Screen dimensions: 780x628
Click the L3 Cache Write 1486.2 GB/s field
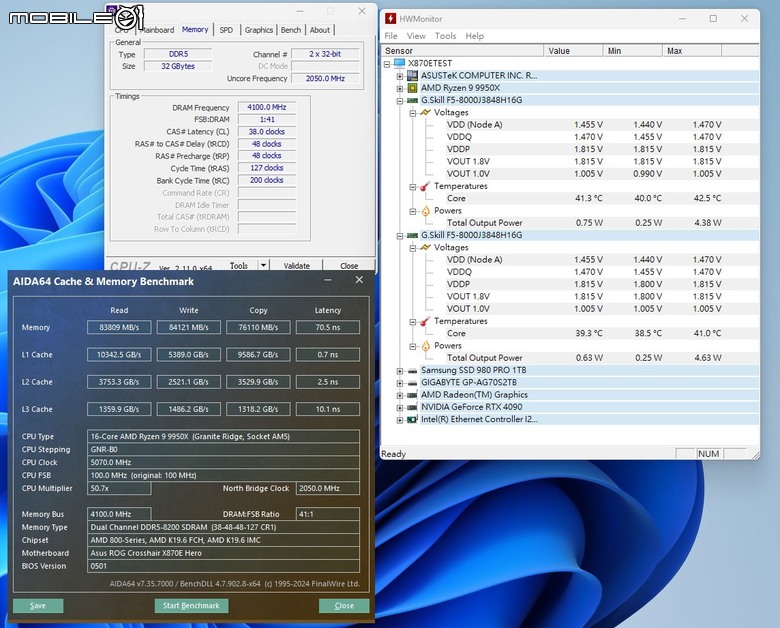click(189, 409)
